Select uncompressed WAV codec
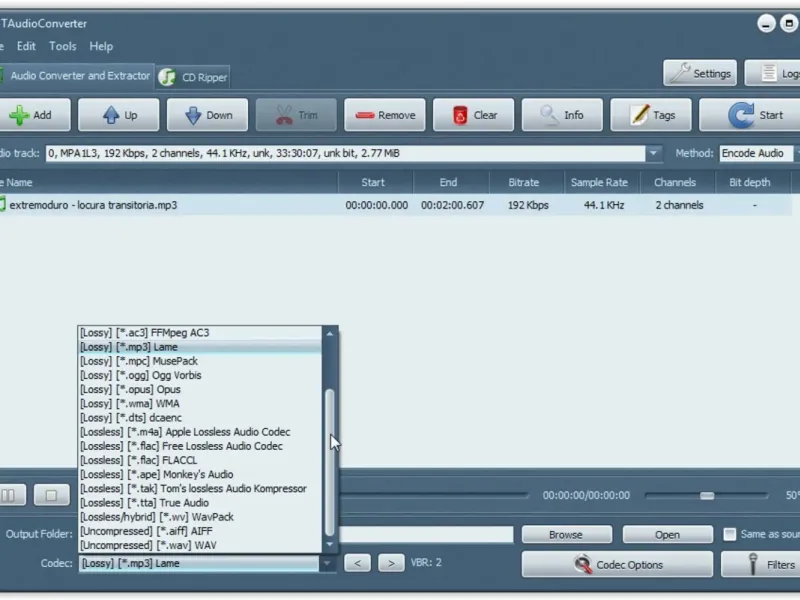The image size is (800, 600). [201, 545]
